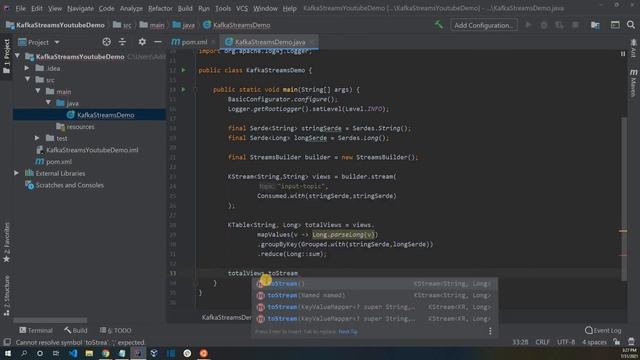Screen dimensions: 640x360
Task: Click the Run toolbar play icon
Action: click(528, 25)
